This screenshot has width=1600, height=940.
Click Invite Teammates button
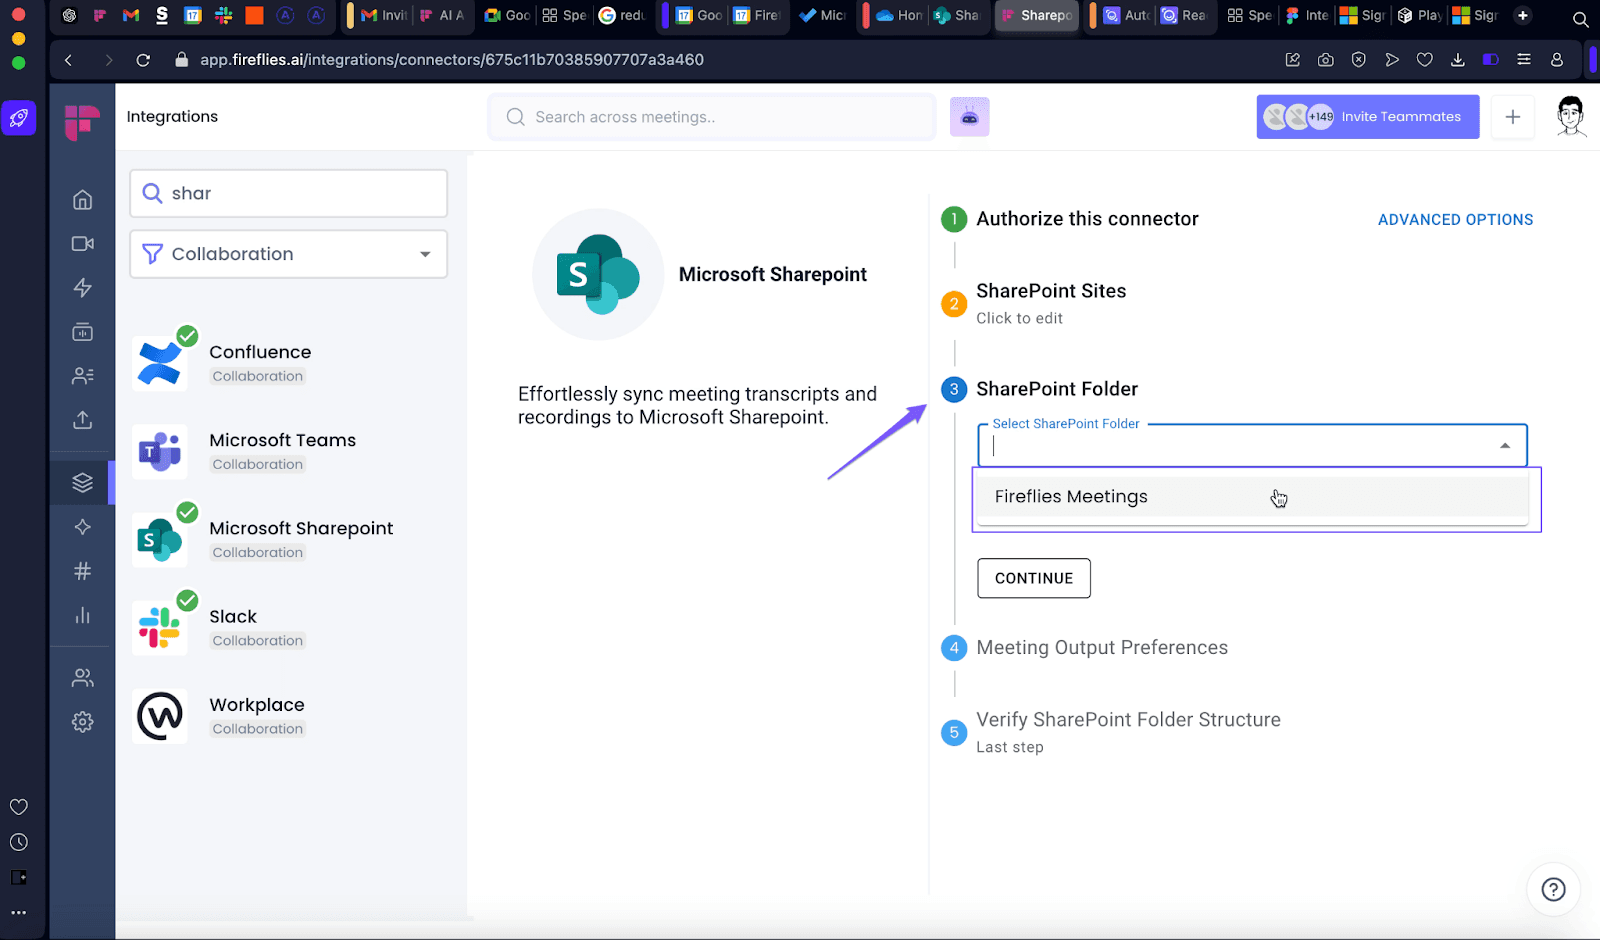1367,117
